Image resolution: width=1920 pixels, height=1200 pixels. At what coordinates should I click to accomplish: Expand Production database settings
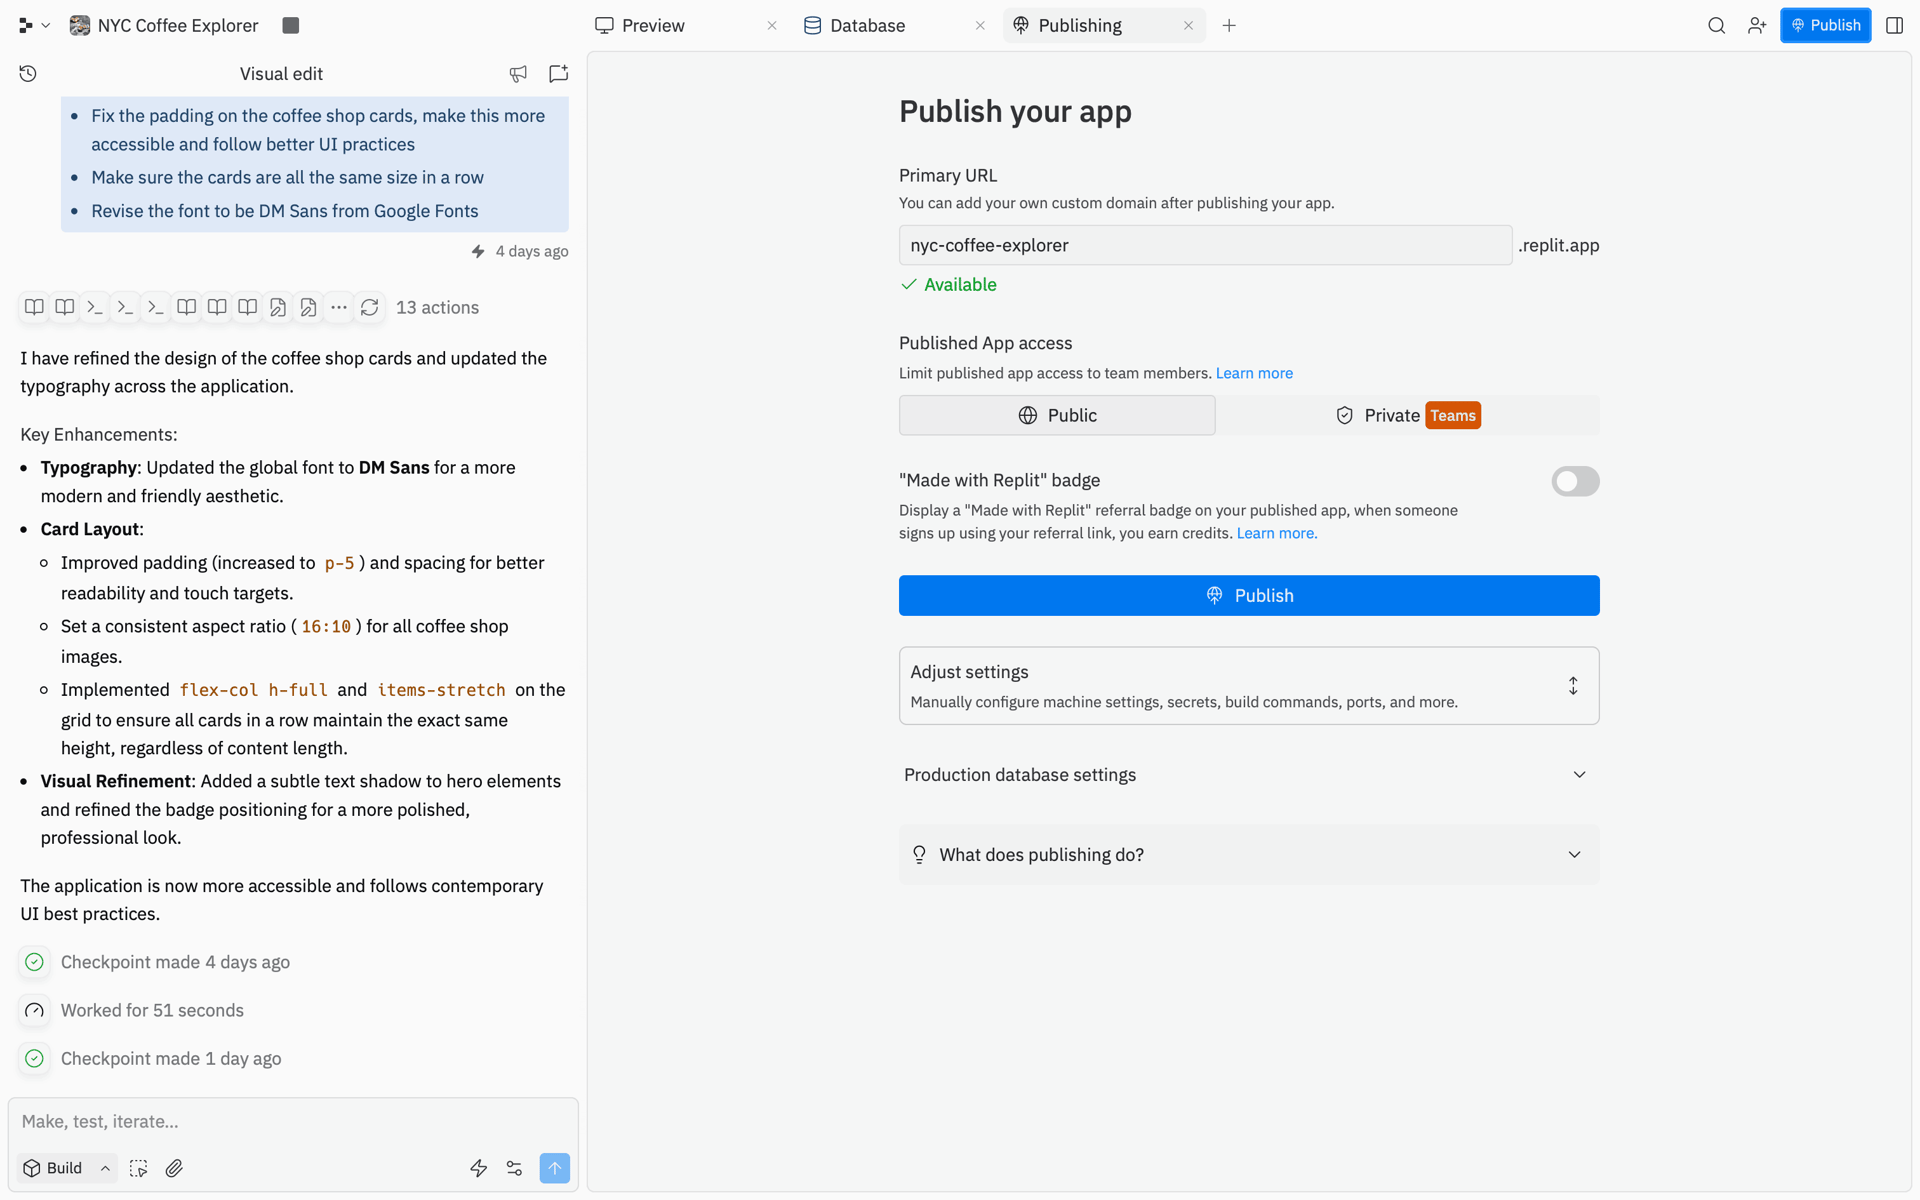(x=1249, y=775)
